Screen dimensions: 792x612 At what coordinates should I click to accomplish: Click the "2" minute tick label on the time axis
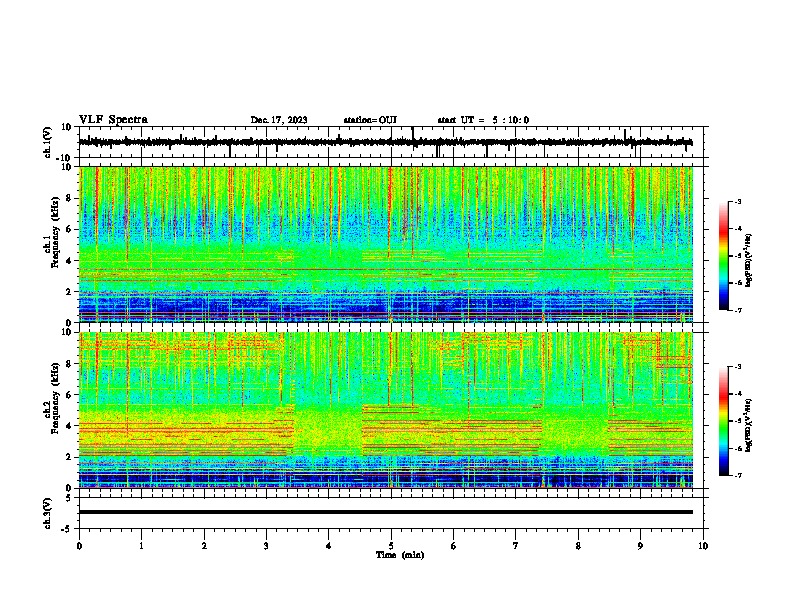[x=204, y=546]
